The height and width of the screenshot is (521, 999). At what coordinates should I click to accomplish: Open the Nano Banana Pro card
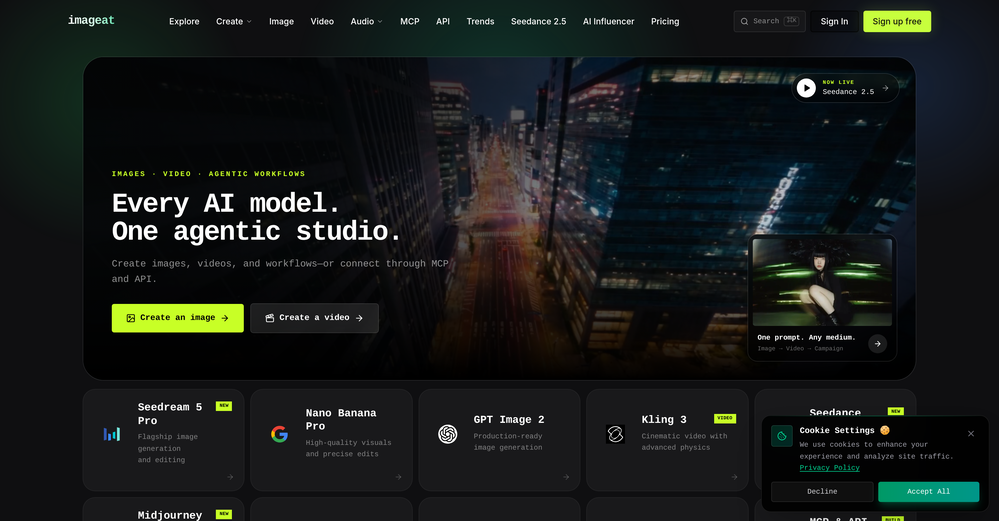click(x=331, y=439)
